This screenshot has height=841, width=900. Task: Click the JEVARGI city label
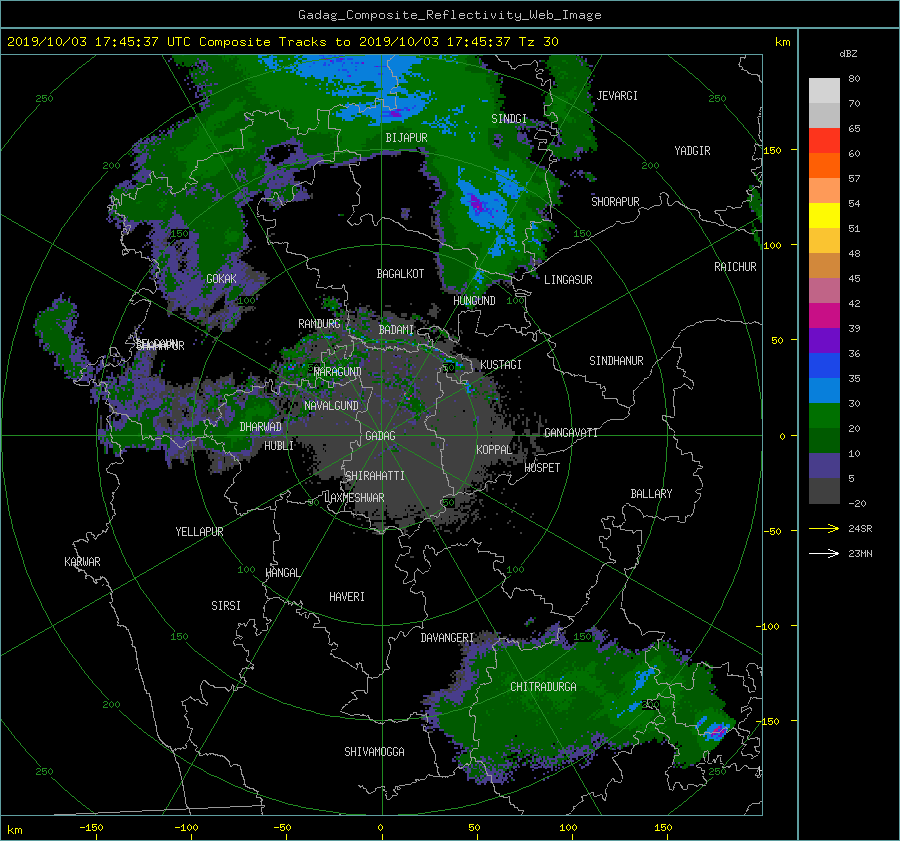point(617,96)
